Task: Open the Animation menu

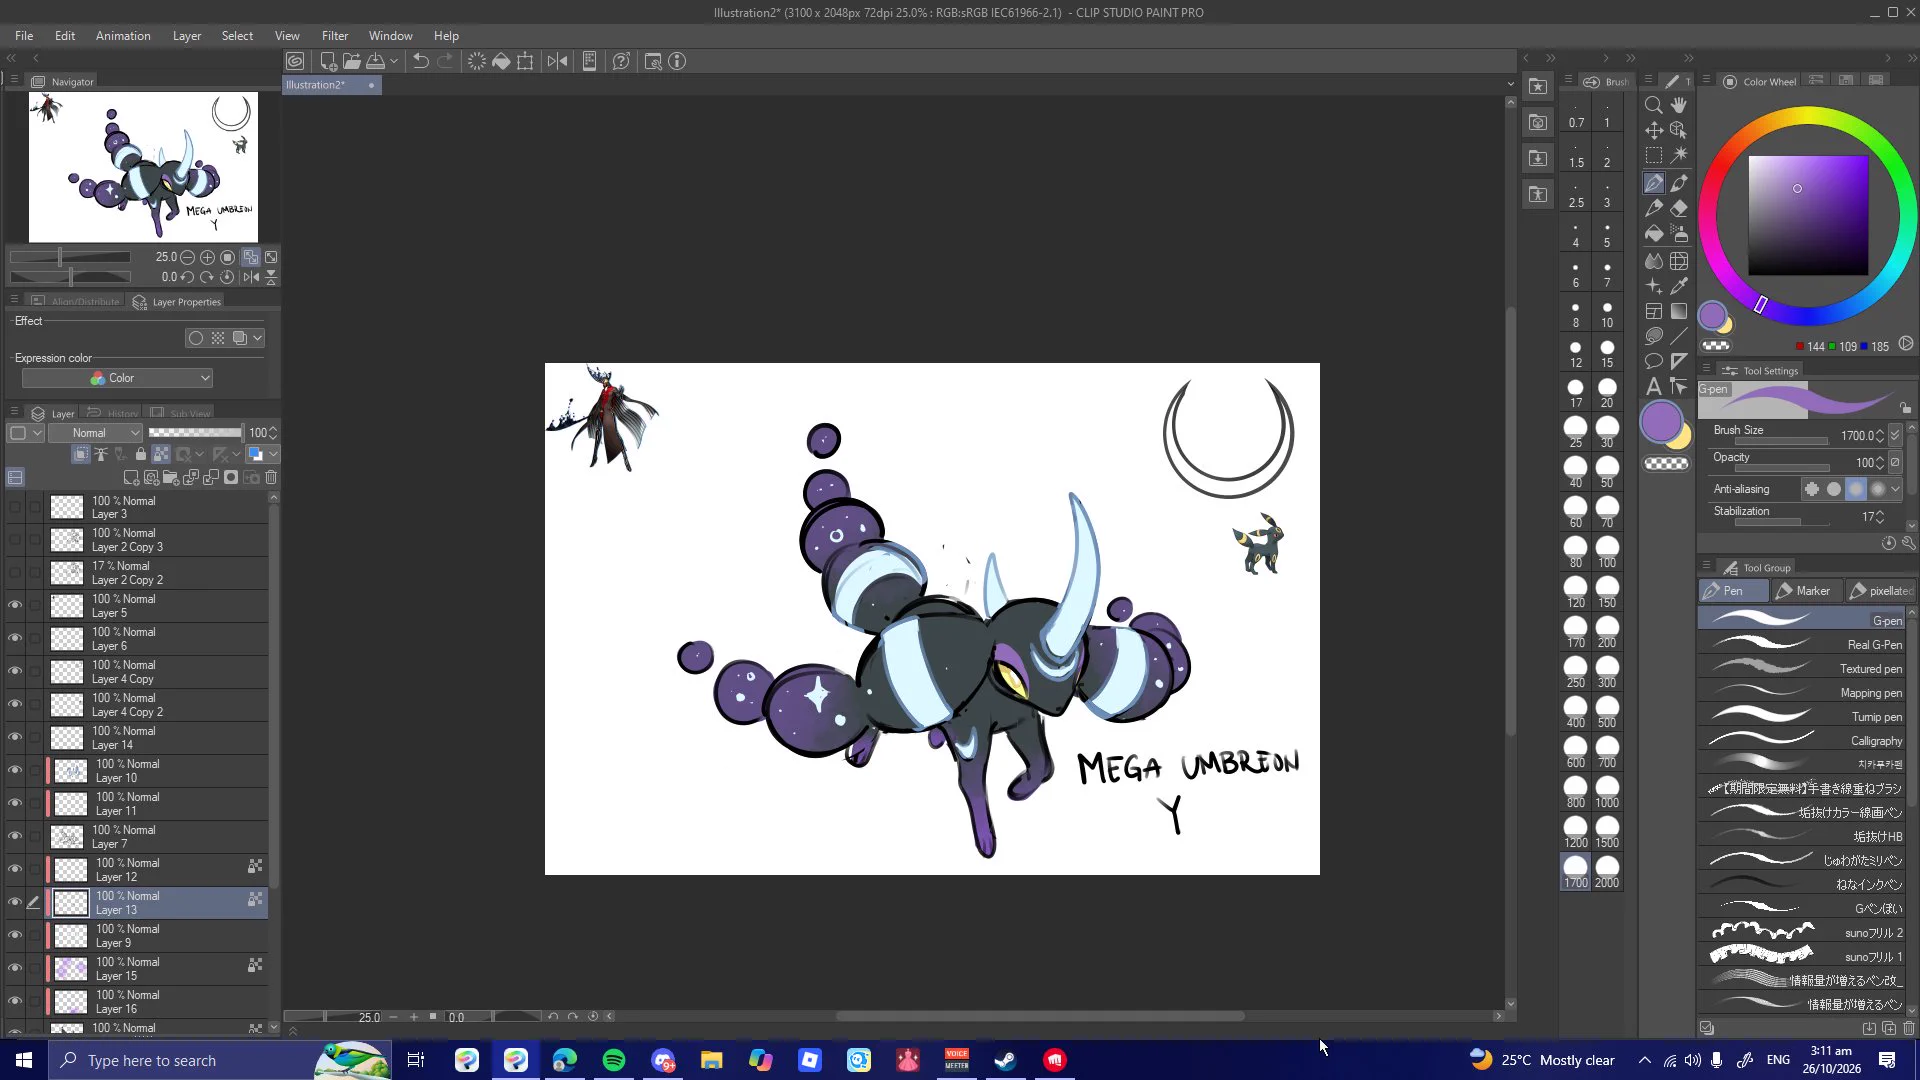Action: (x=123, y=36)
